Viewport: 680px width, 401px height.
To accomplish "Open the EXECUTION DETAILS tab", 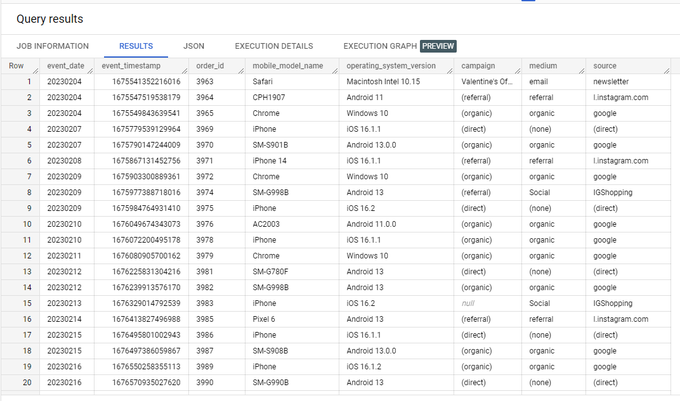I will 273,46.
